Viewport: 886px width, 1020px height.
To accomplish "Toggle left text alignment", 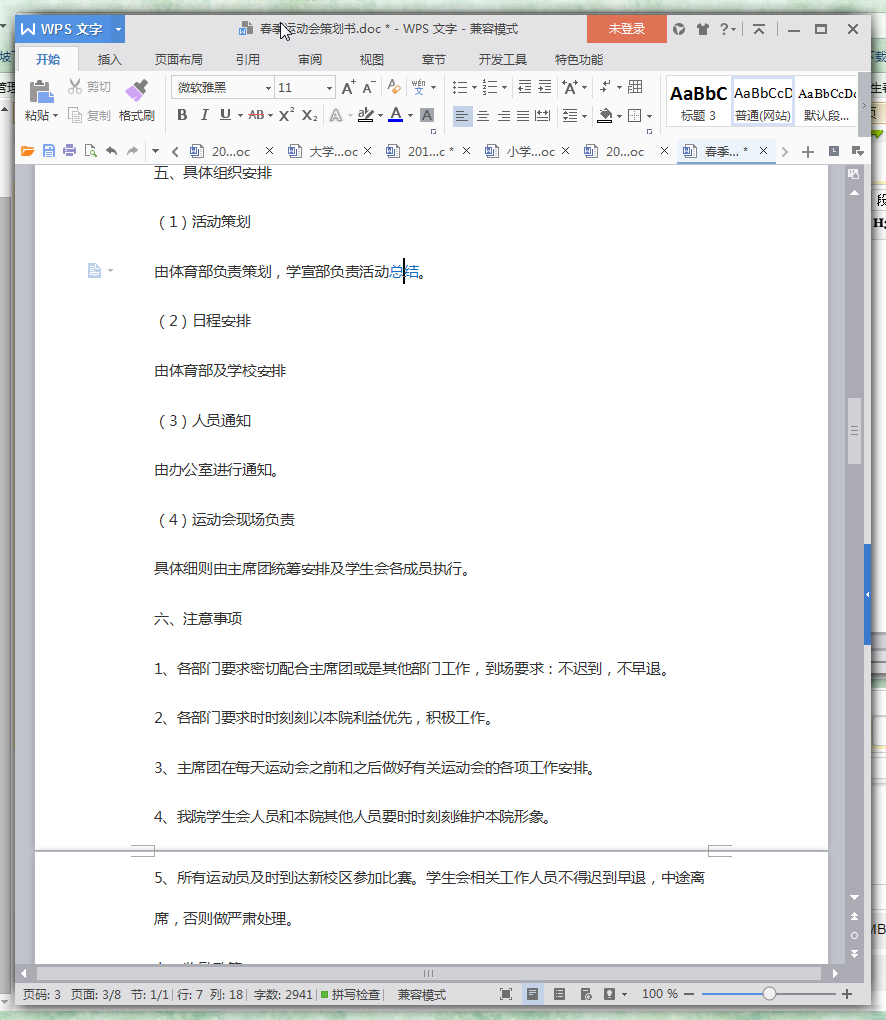I will tap(462, 116).
